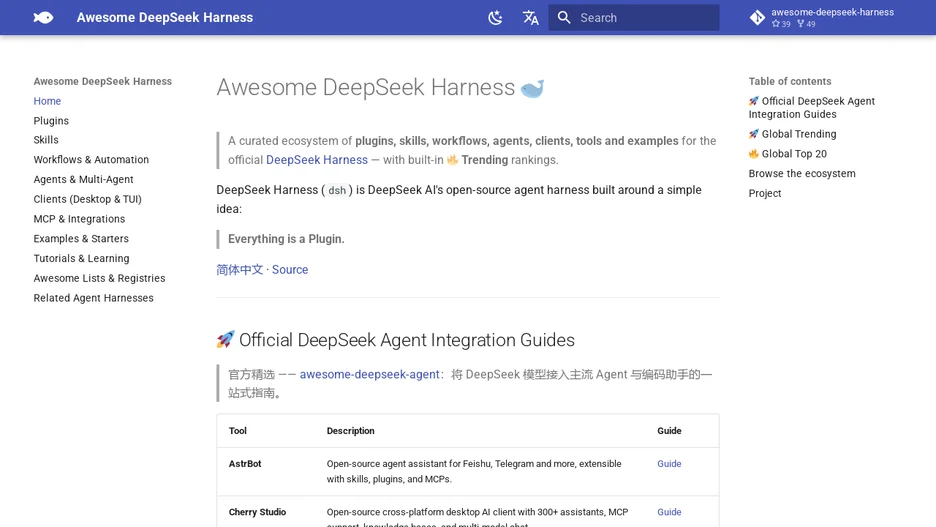Go to Workflows & Automation

[91, 159]
